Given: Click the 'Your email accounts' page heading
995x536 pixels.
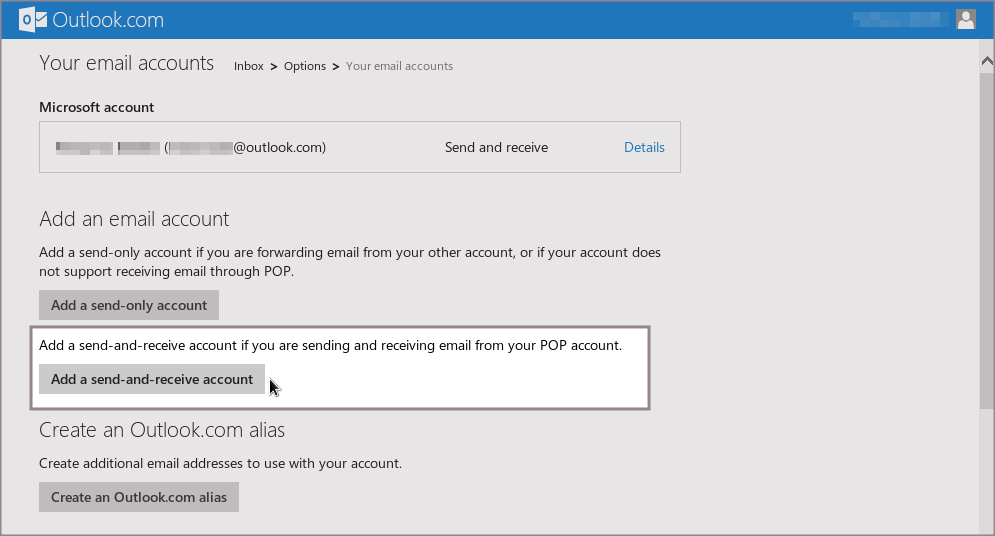Looking at the screenshot, I should (126, 64).
